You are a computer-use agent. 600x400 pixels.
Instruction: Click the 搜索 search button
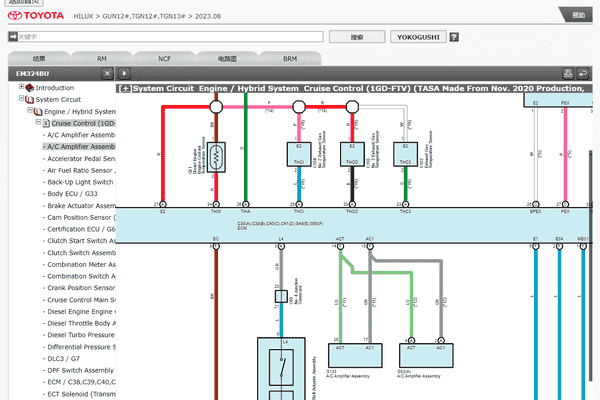click(357, 37)
